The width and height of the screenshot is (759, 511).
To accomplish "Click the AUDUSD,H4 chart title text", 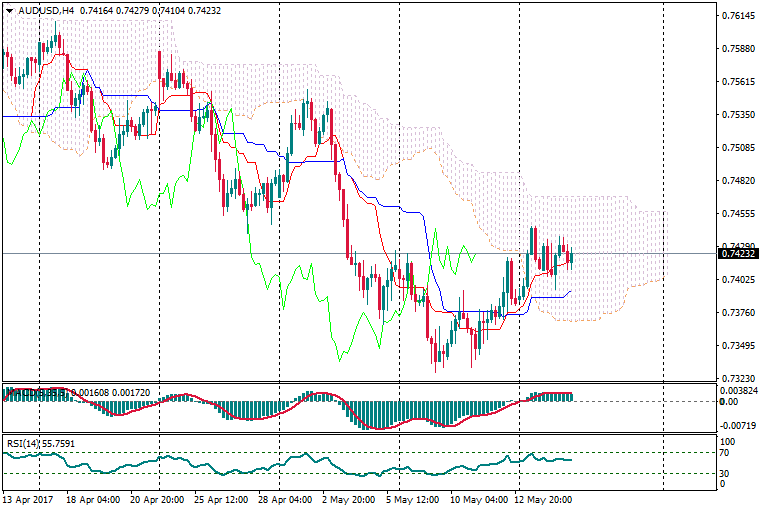I will tap(47, 11).
